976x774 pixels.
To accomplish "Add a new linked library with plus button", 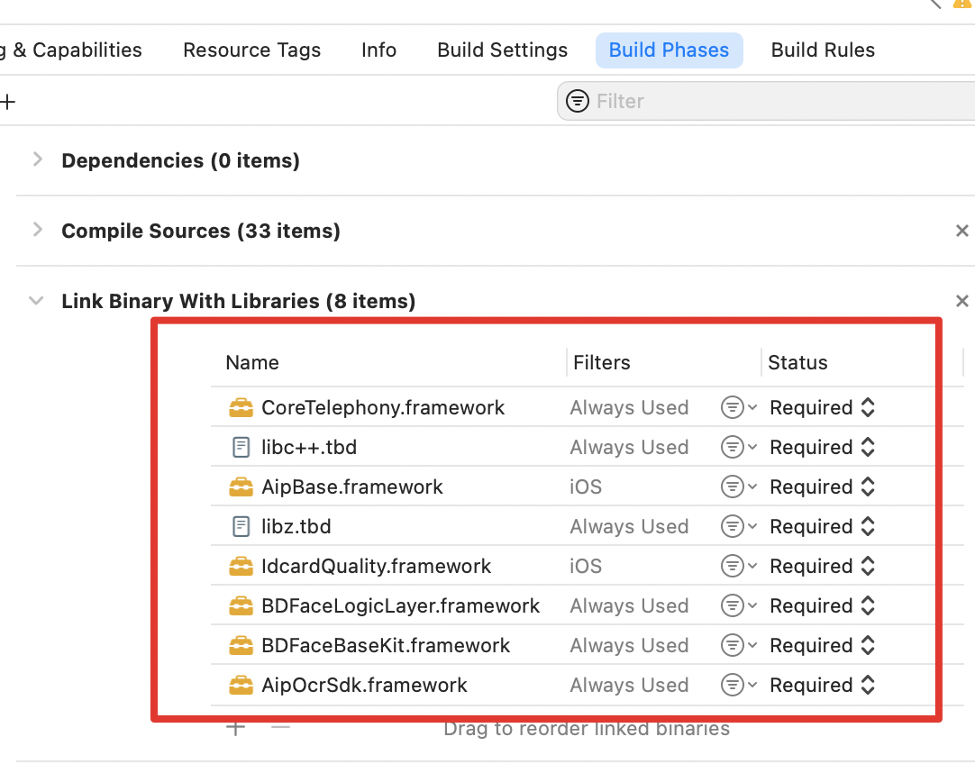I will click(235, 727).
